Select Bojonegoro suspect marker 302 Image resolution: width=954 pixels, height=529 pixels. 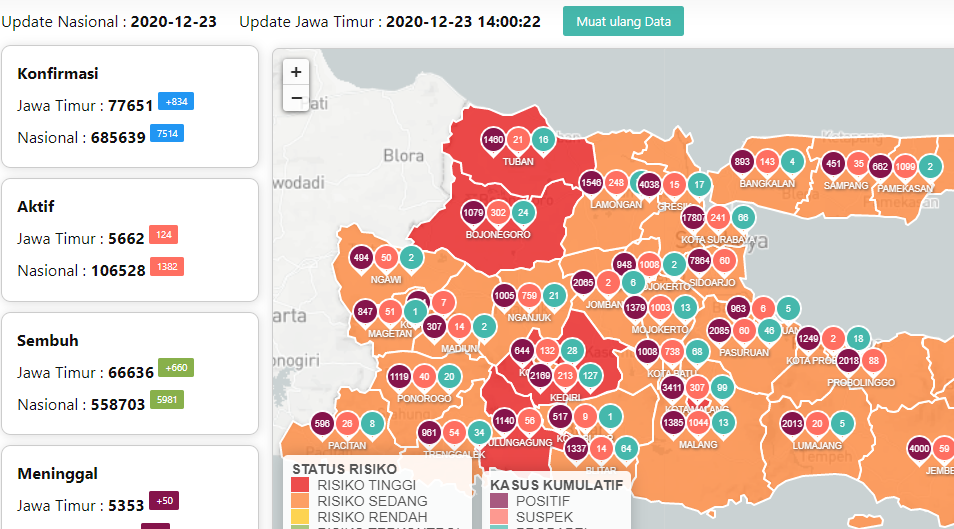pos(498,213)
